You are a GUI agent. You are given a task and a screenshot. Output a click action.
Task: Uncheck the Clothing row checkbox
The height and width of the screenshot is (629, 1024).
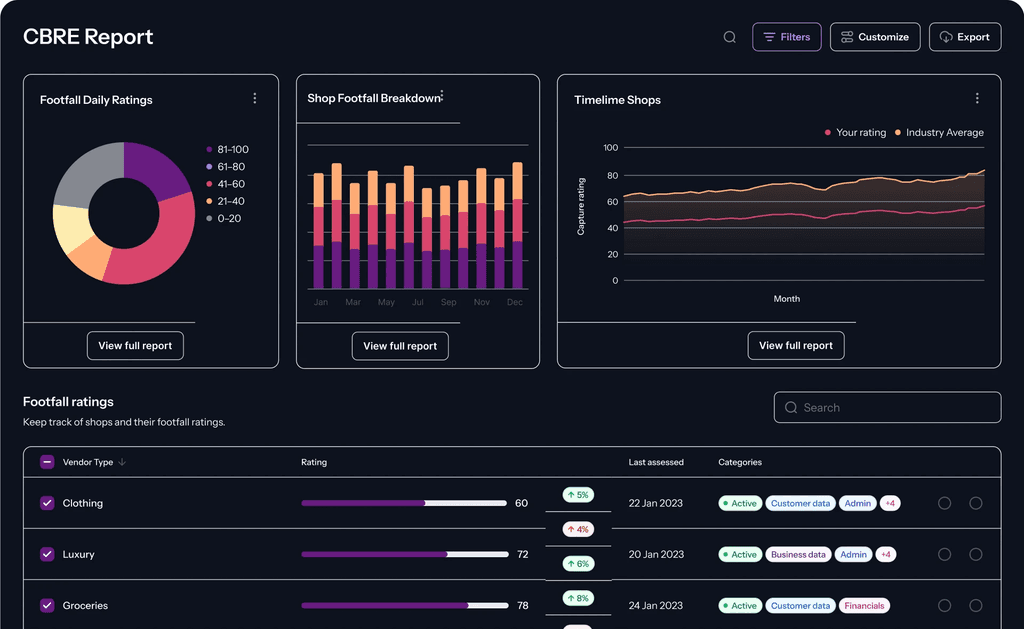46,503
